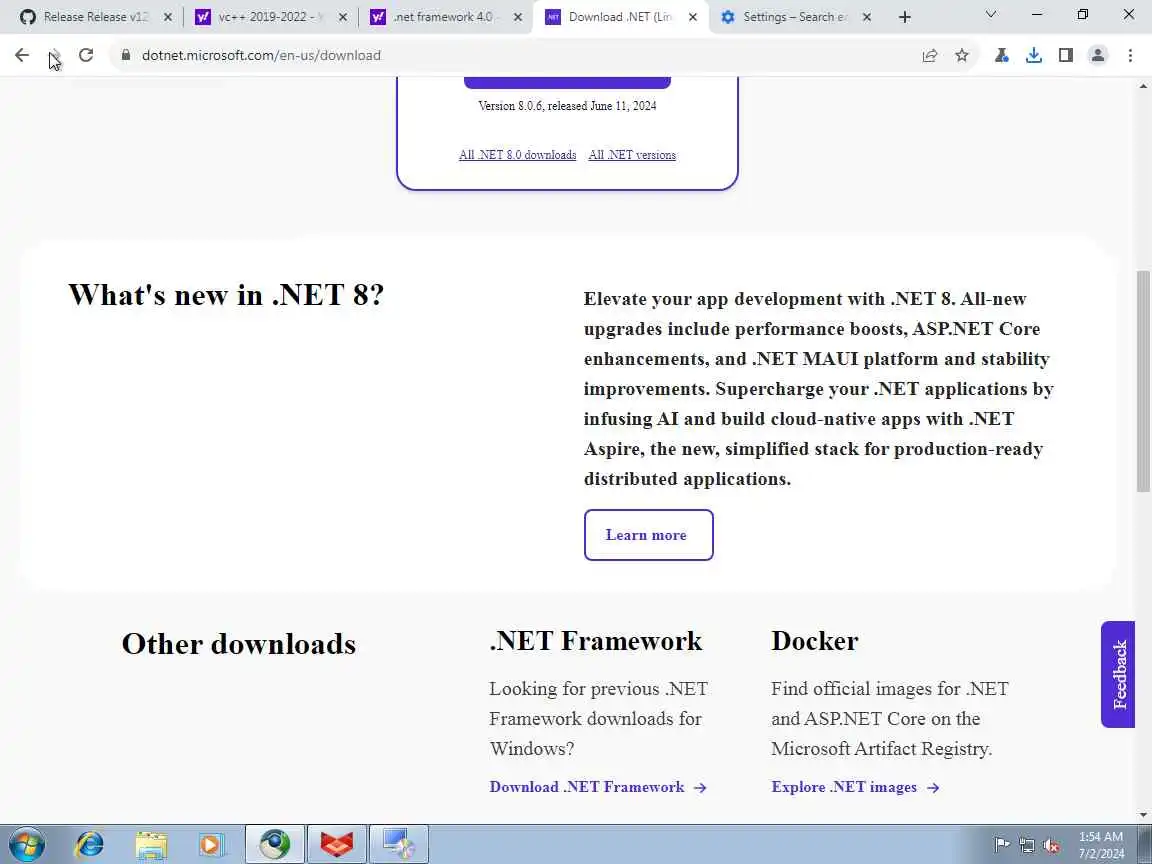Click the lock icon in address bar
The image size is (1152, 864).
click(x=126, y=55)
